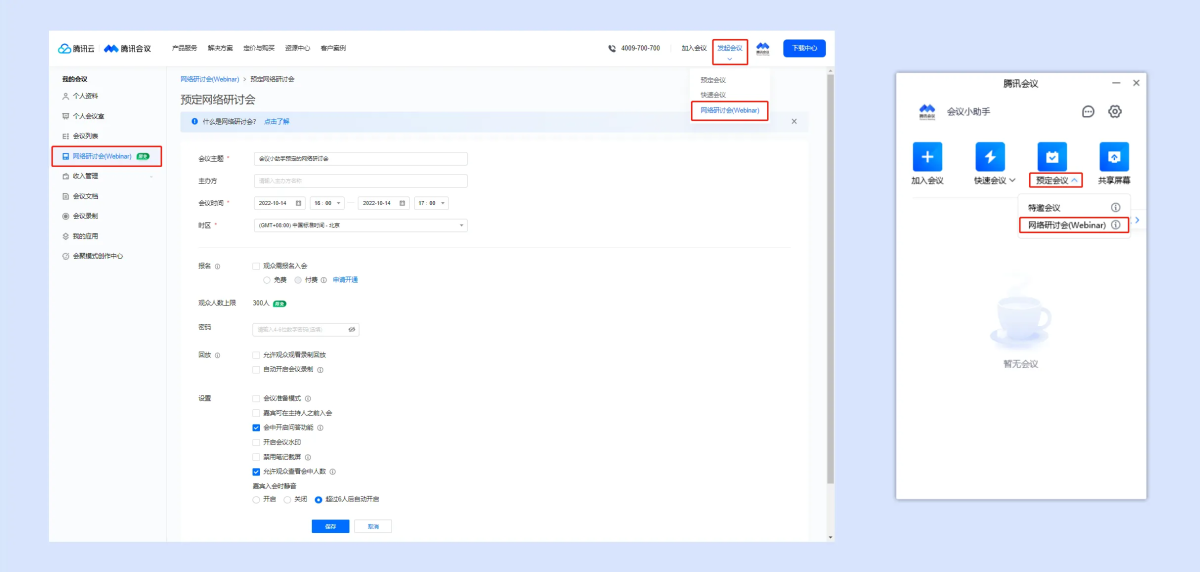This screenshot has height=572, width=1200.
Task: Click info icon beside 特邀会议 in client
Action: 1115,208
